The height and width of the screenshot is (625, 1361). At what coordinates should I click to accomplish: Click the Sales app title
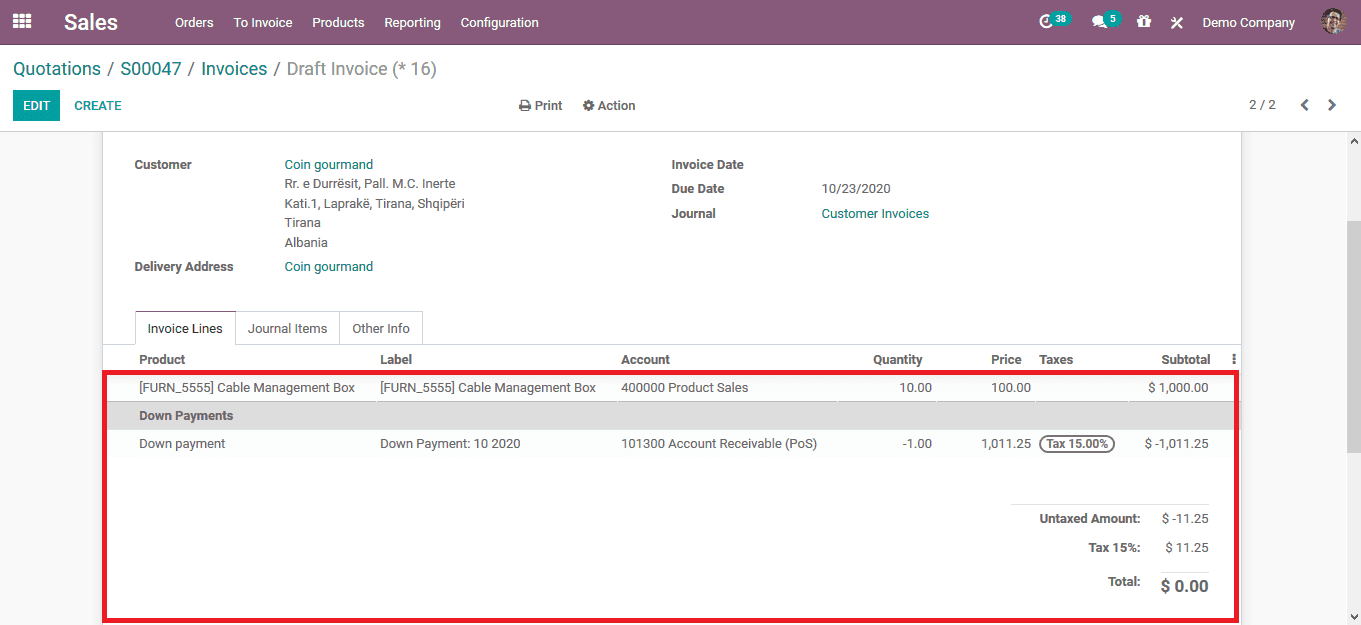(x=91, y=22)
